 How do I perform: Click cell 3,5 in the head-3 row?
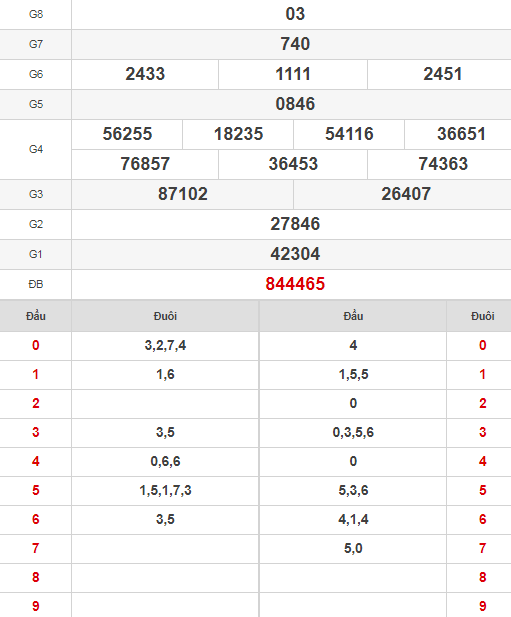click(165, 432)
